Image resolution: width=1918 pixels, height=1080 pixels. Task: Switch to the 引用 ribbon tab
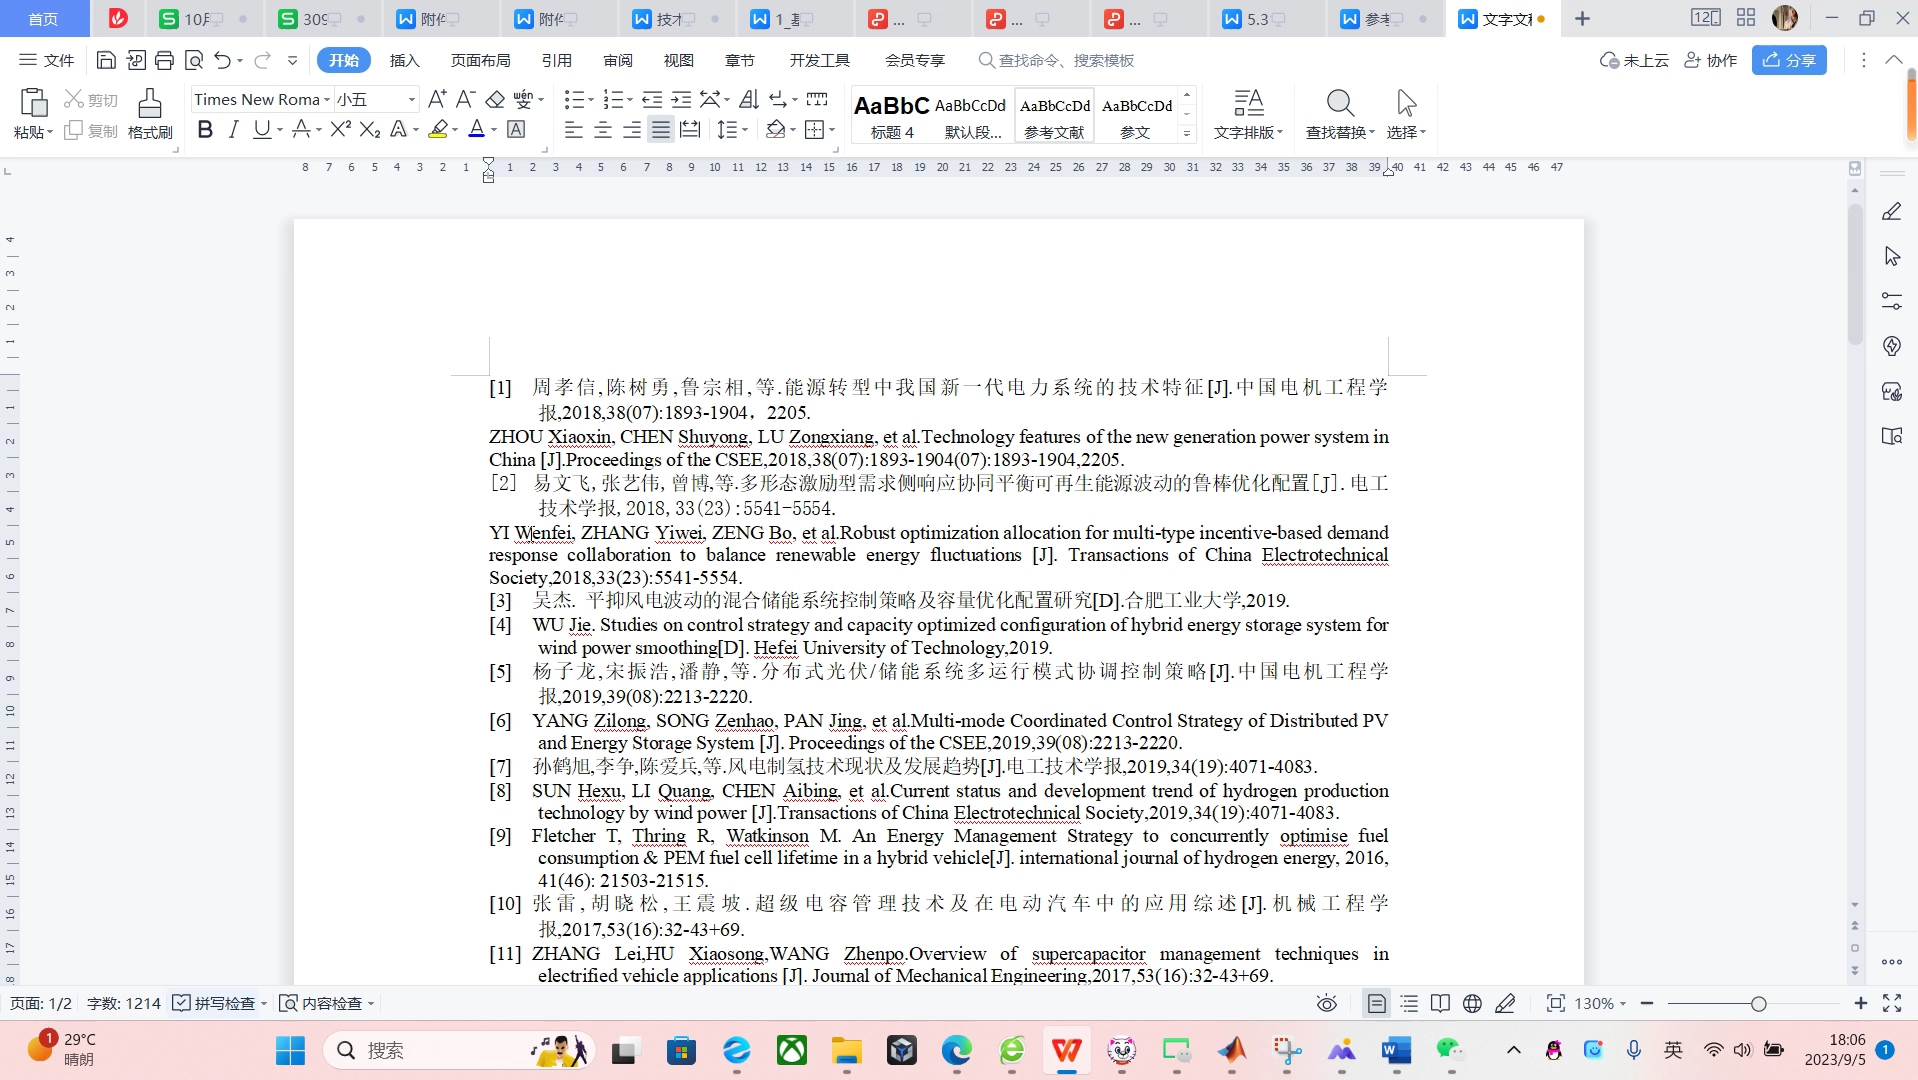point(557,60)
